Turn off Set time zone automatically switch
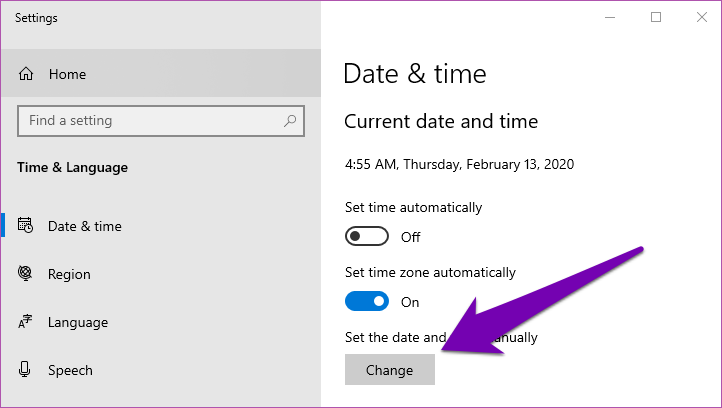The height and width of the screenshot is (408, 722). coord(367,301)
